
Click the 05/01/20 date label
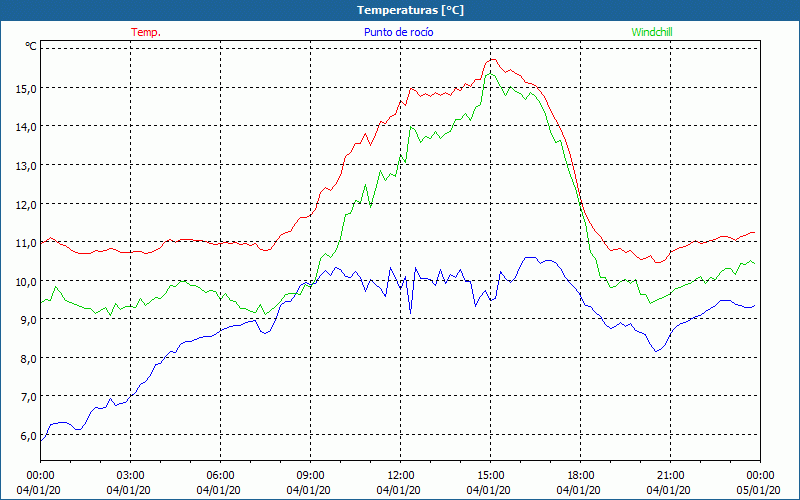click(x=760, y=490)
